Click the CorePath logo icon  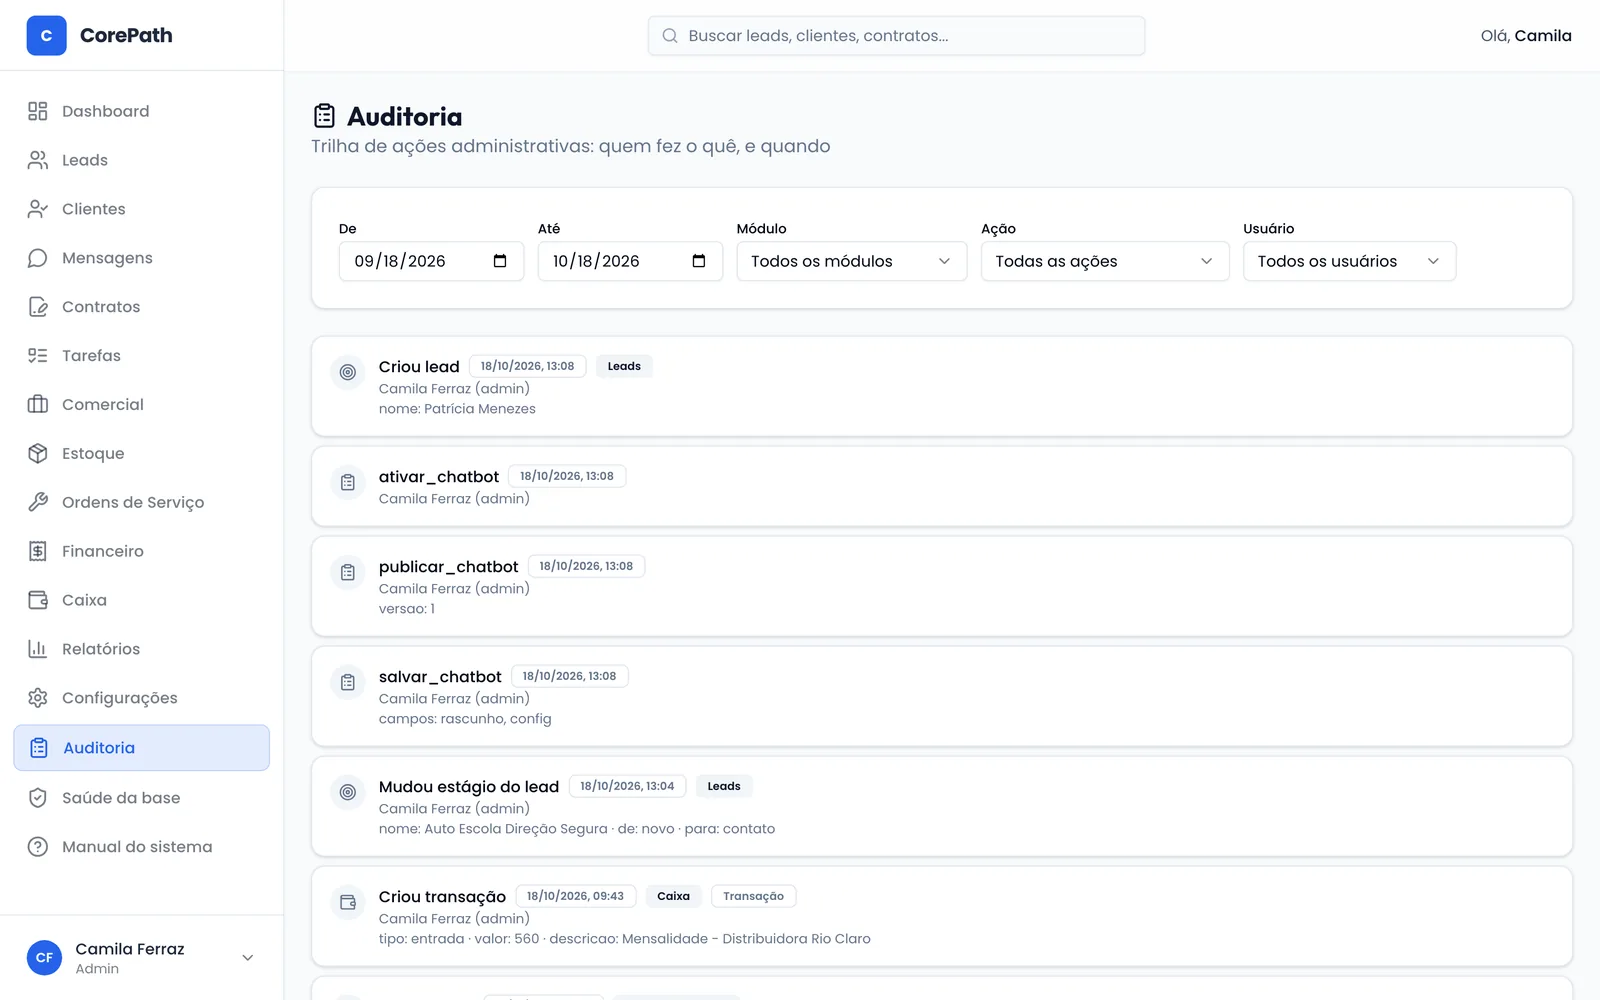click(x=46, y=35)
